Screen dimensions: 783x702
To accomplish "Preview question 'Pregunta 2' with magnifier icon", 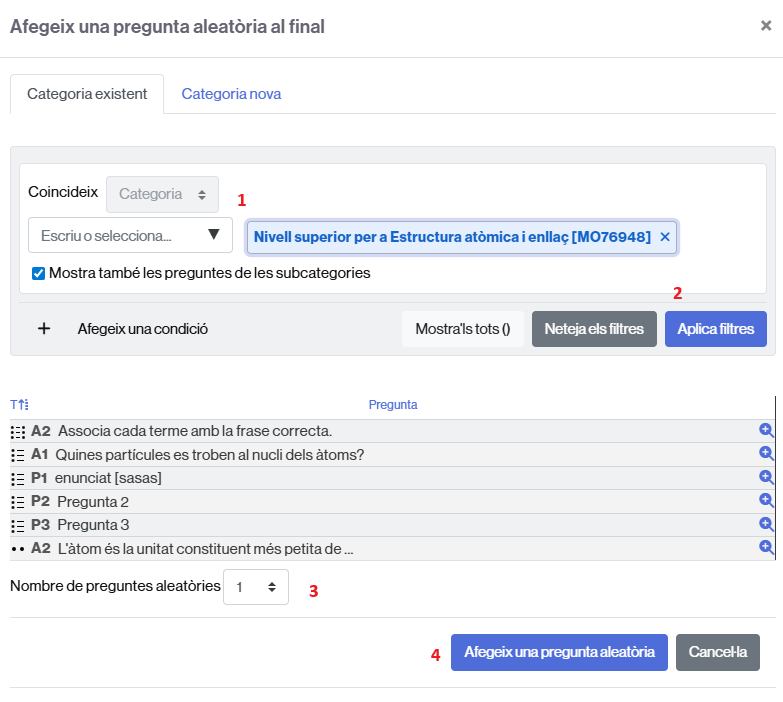I will click(x=766, y=500).
